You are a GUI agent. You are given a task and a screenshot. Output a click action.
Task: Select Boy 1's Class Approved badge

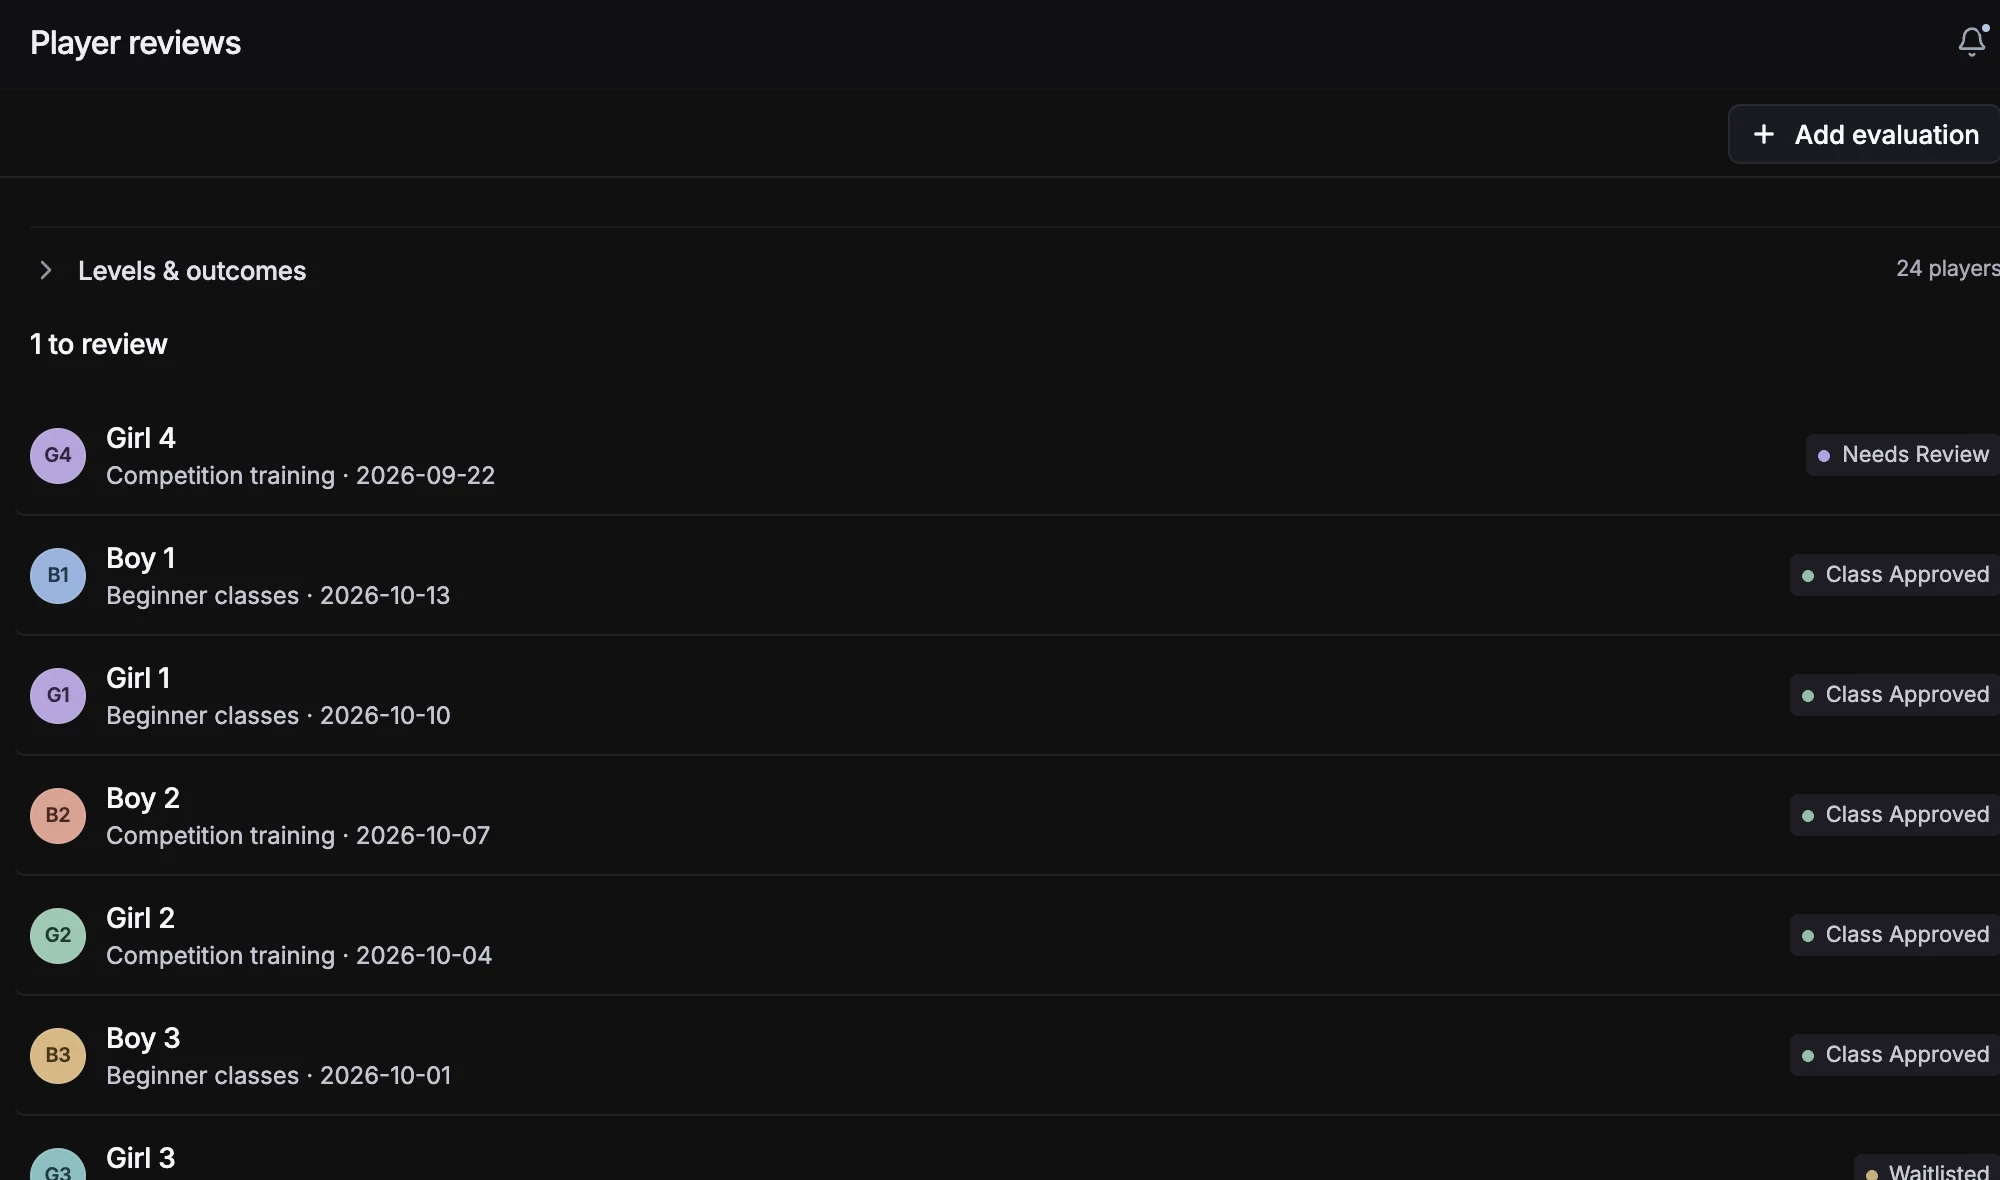point(1895,575)
